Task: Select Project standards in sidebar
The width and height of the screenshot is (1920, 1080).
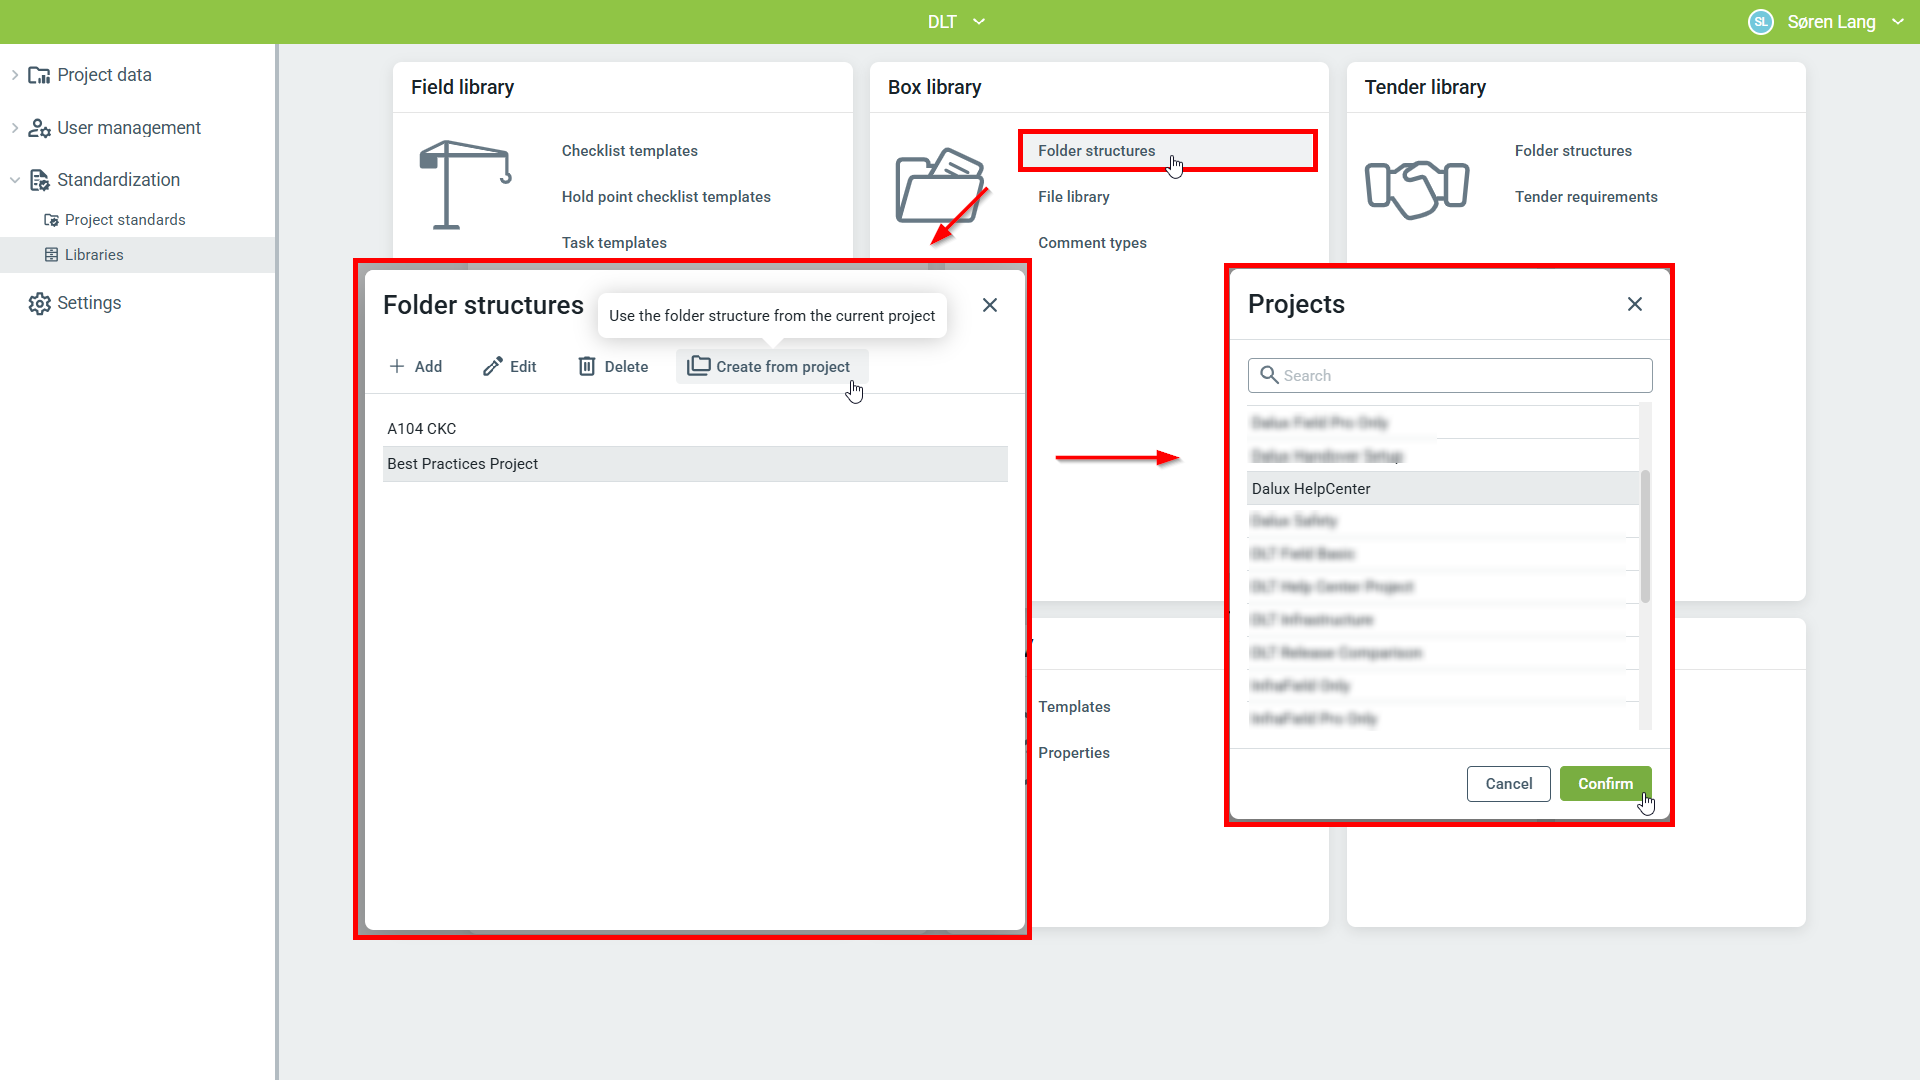Action: pos(124,220)
